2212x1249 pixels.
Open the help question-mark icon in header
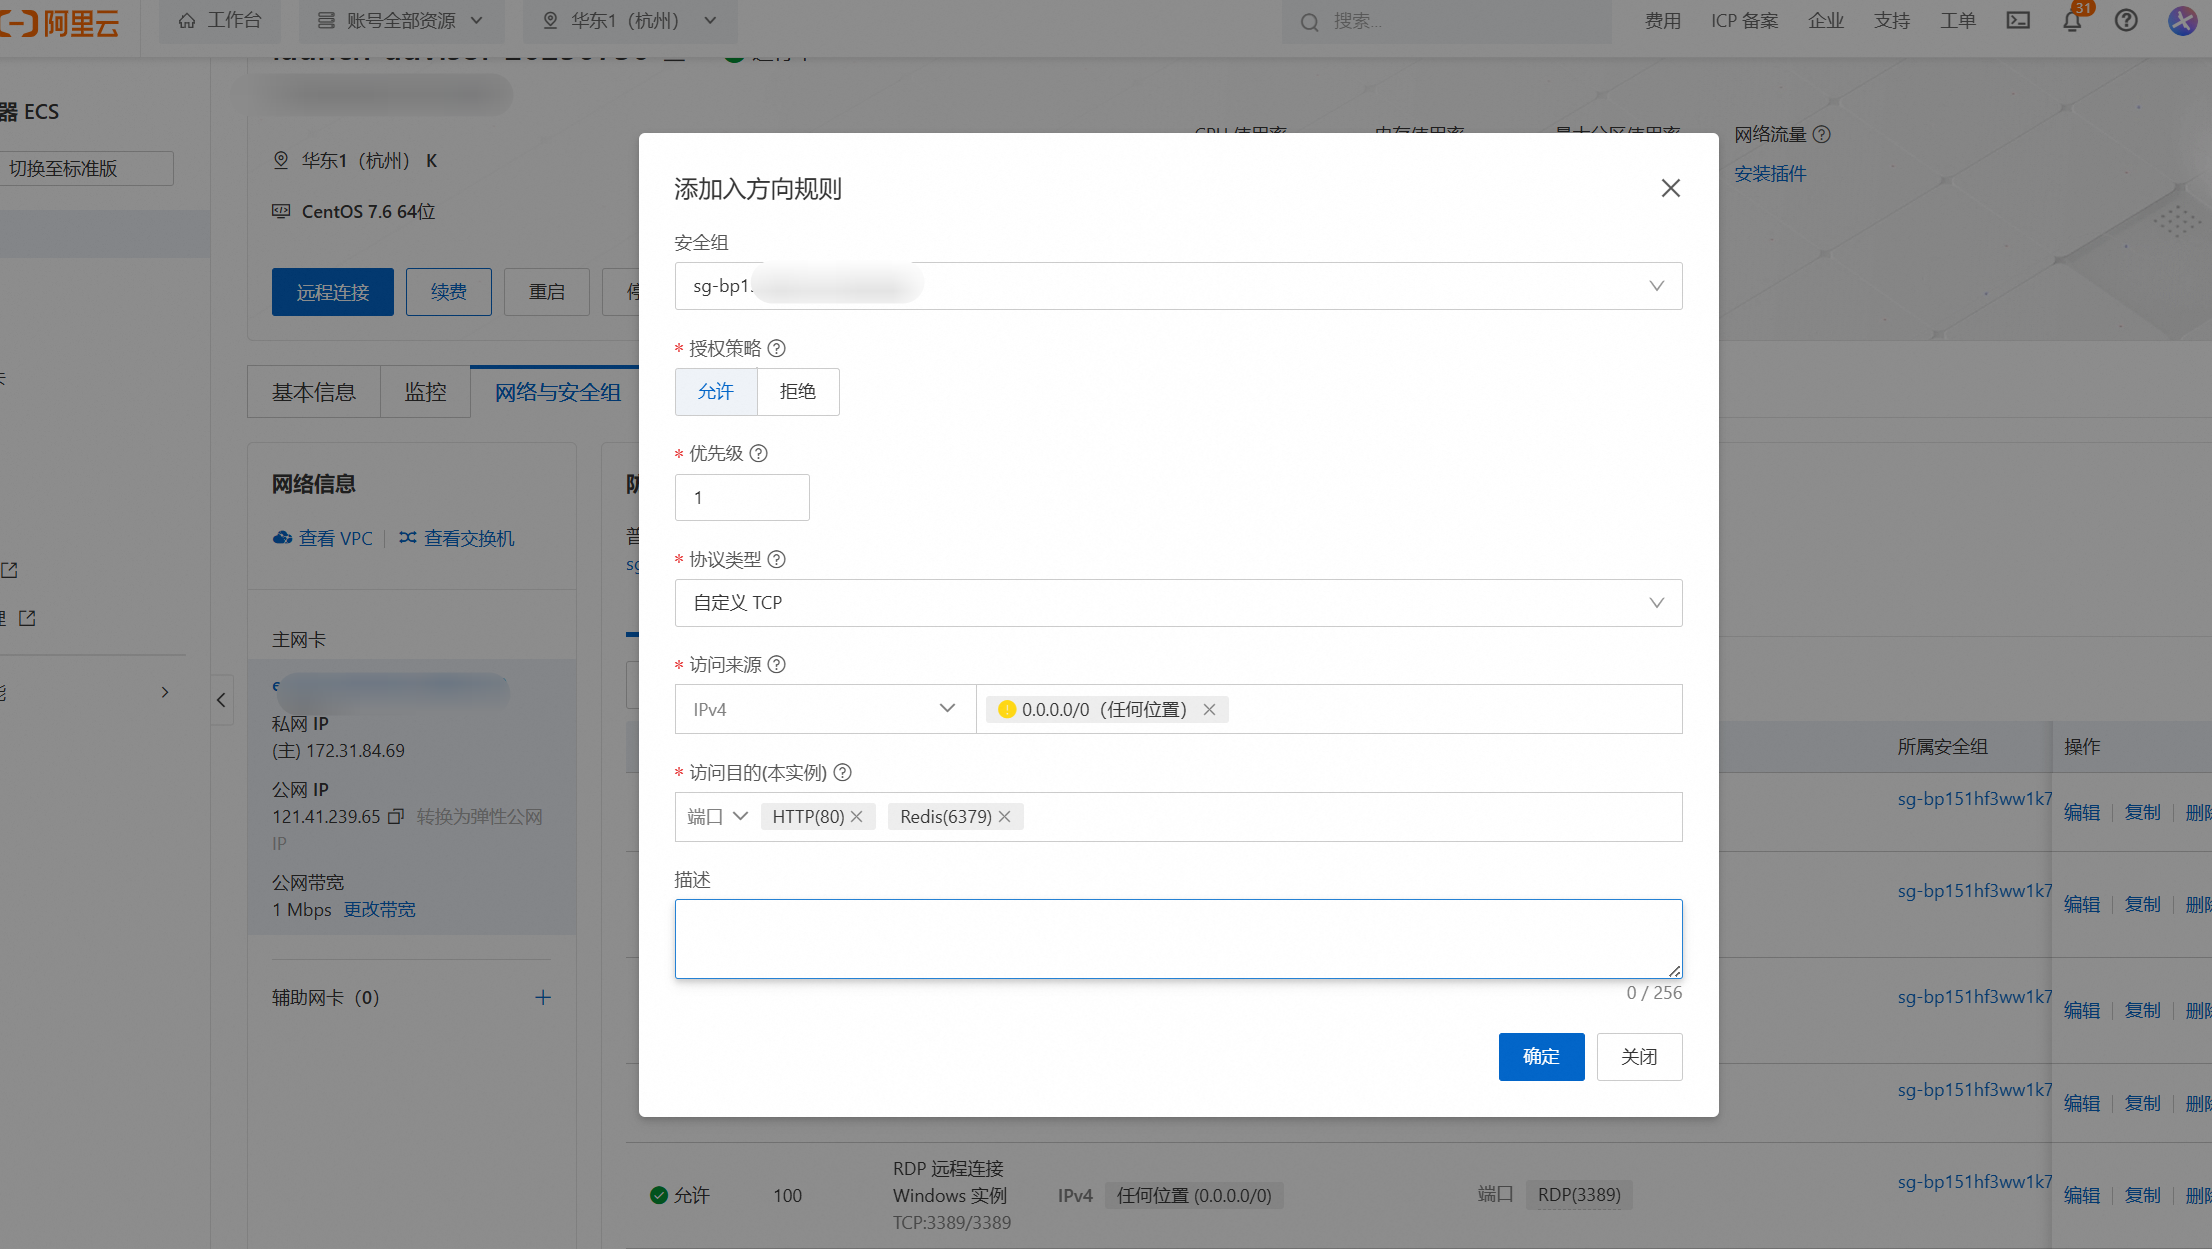coord(2126,20)
